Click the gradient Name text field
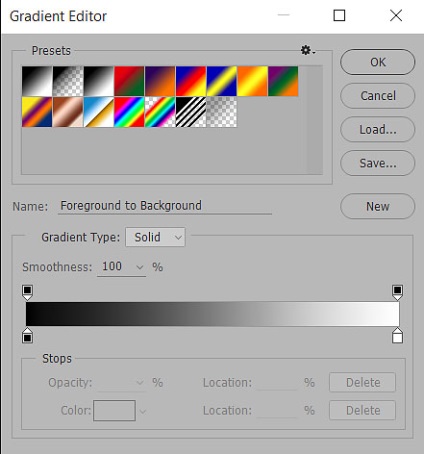This screenshot has height=454, width=424. (x=165, y=206)
